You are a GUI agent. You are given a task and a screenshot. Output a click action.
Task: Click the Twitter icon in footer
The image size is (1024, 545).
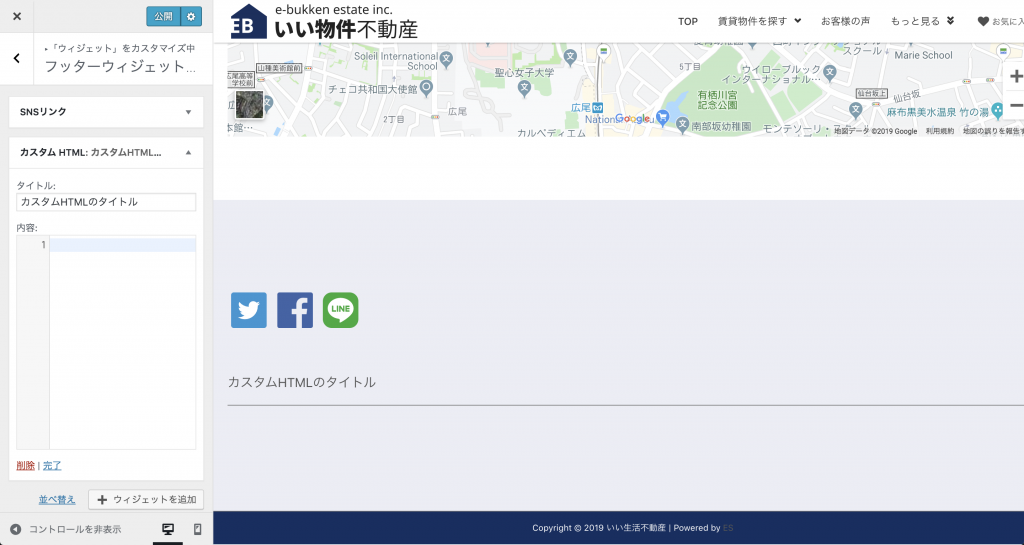pyautogui.click(x=249, y=310)
